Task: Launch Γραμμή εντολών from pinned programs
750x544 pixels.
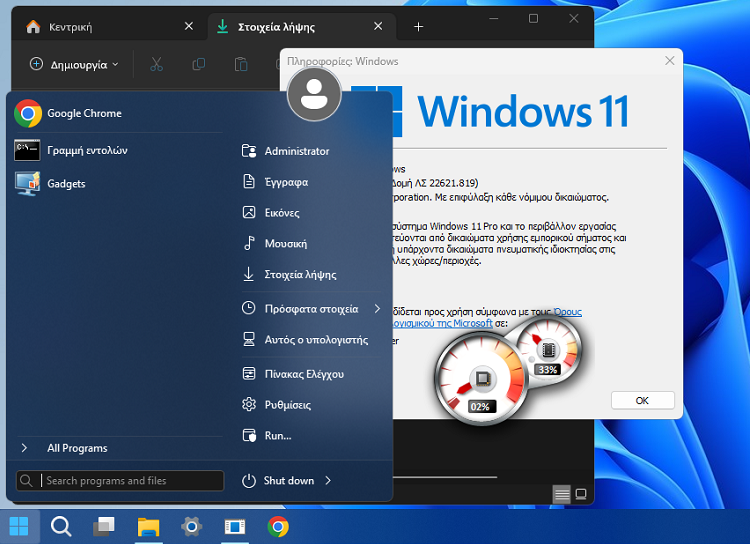Action: [x=117, y=150]
